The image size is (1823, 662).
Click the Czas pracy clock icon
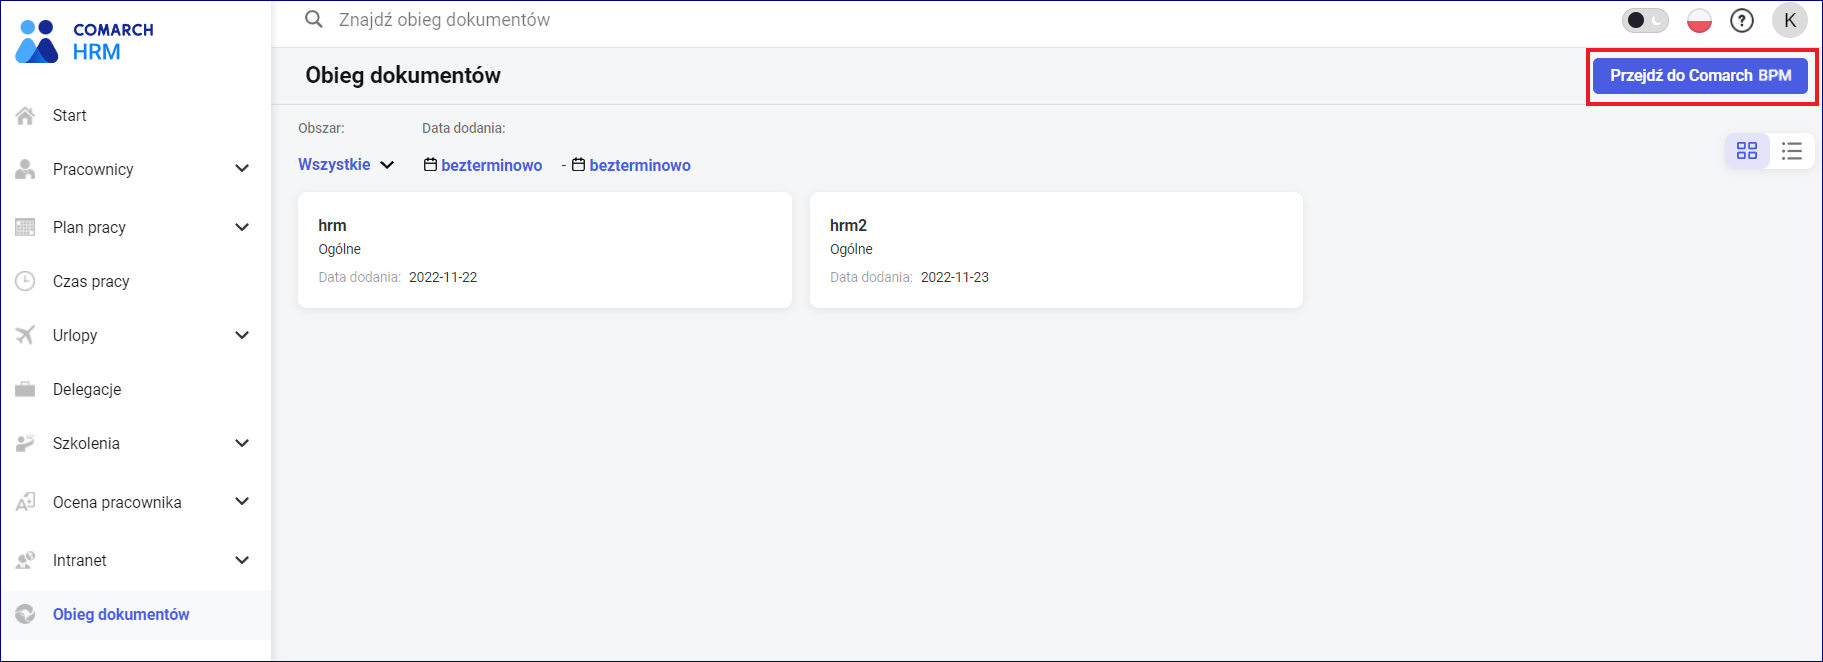point(26,282)
